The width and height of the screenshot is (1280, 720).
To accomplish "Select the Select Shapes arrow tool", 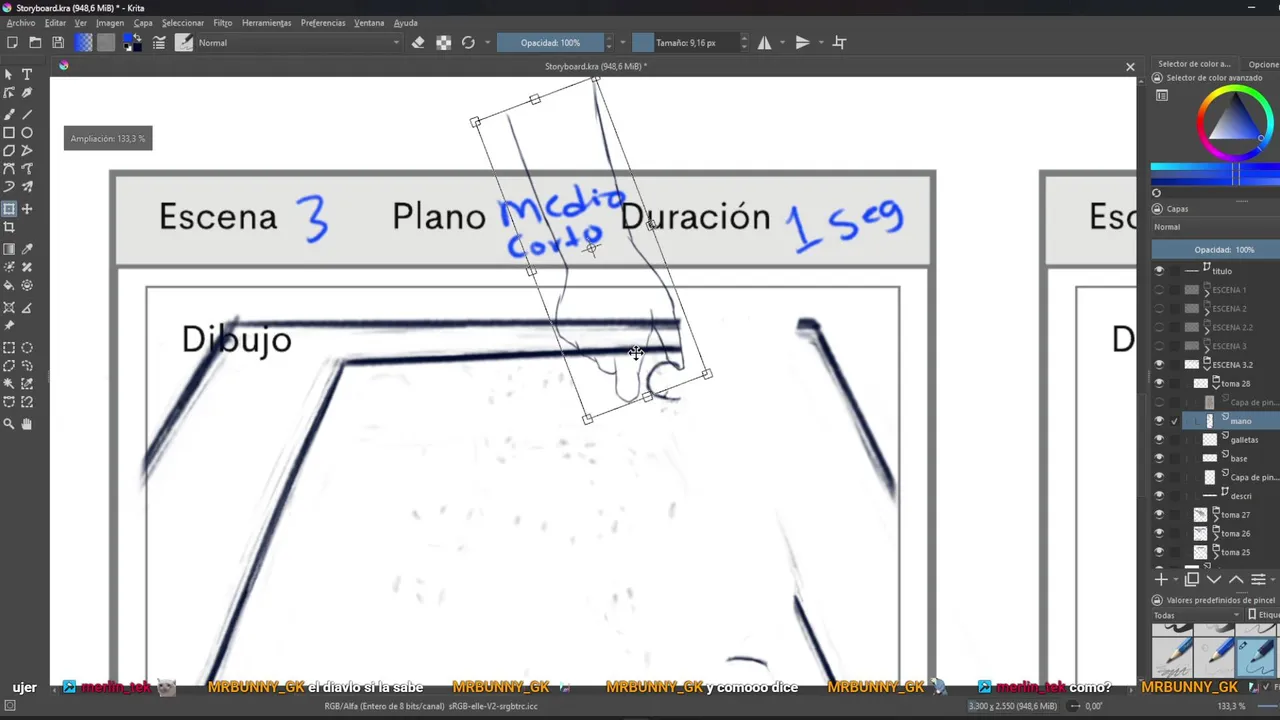I will pyautogui.click(x=9, y=75).
